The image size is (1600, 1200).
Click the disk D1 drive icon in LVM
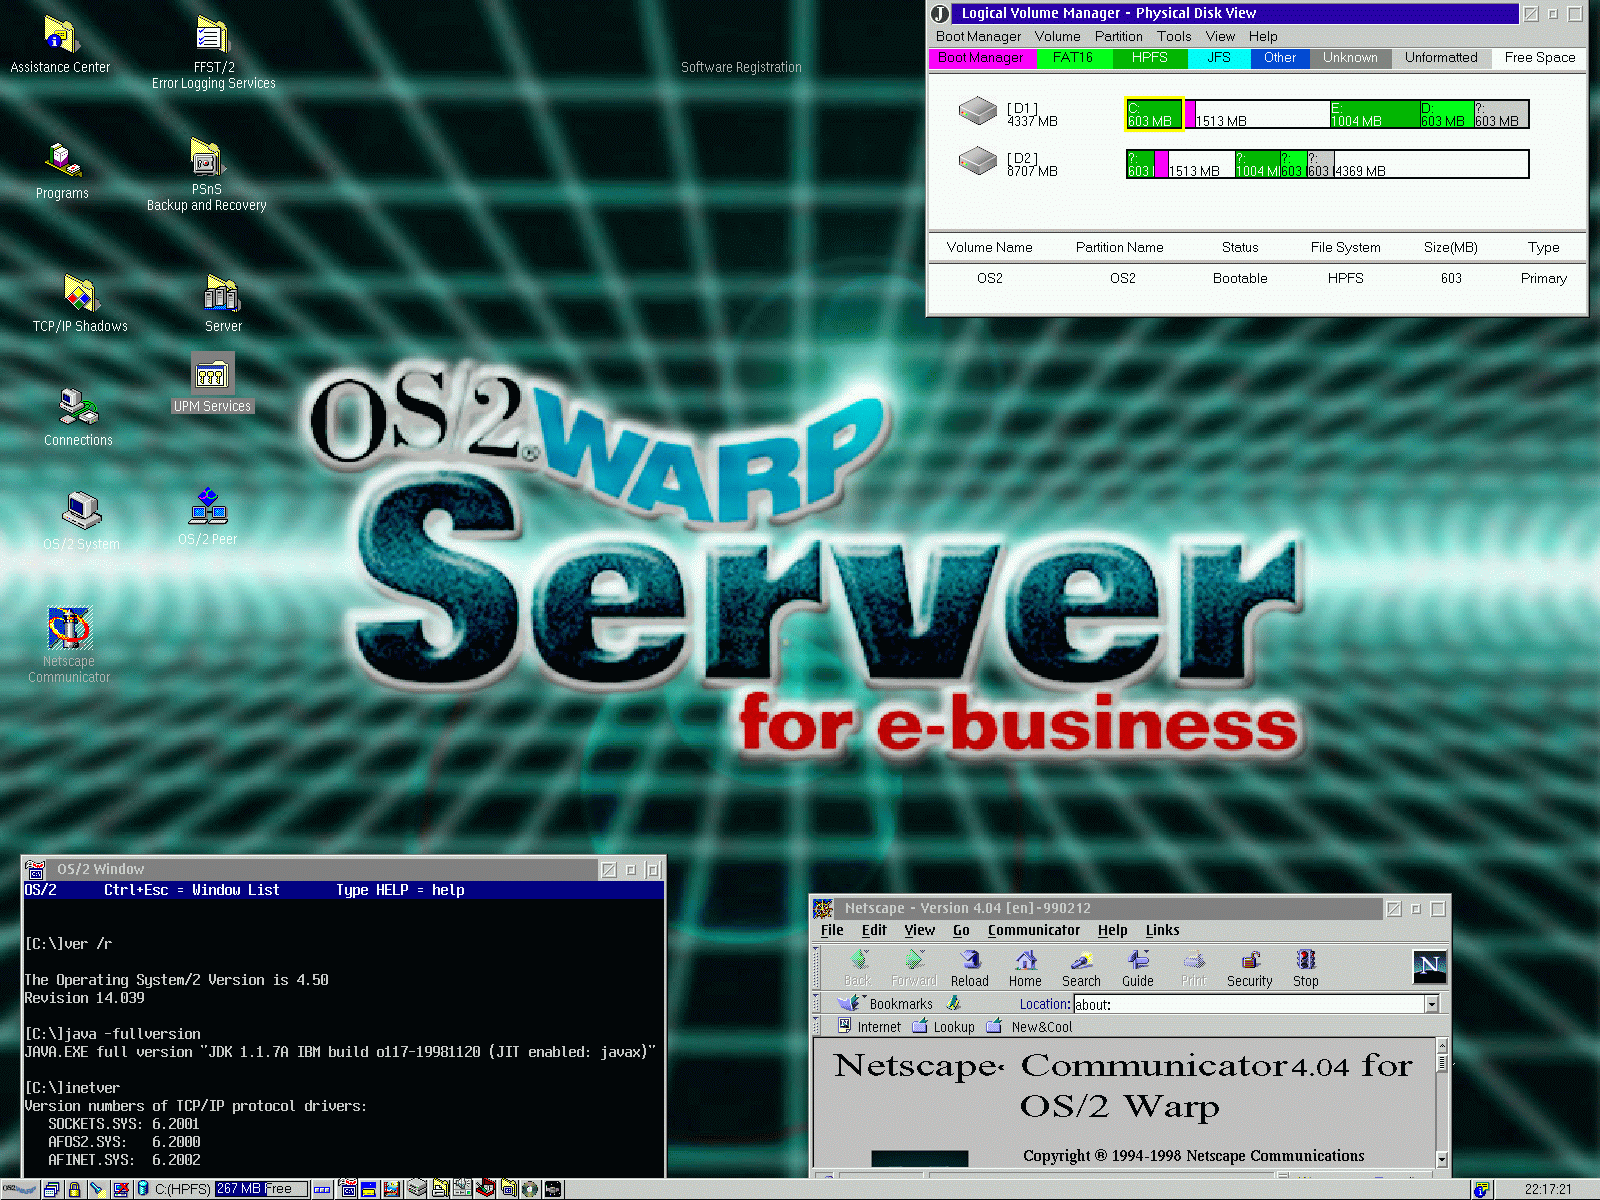pos(977,111)
